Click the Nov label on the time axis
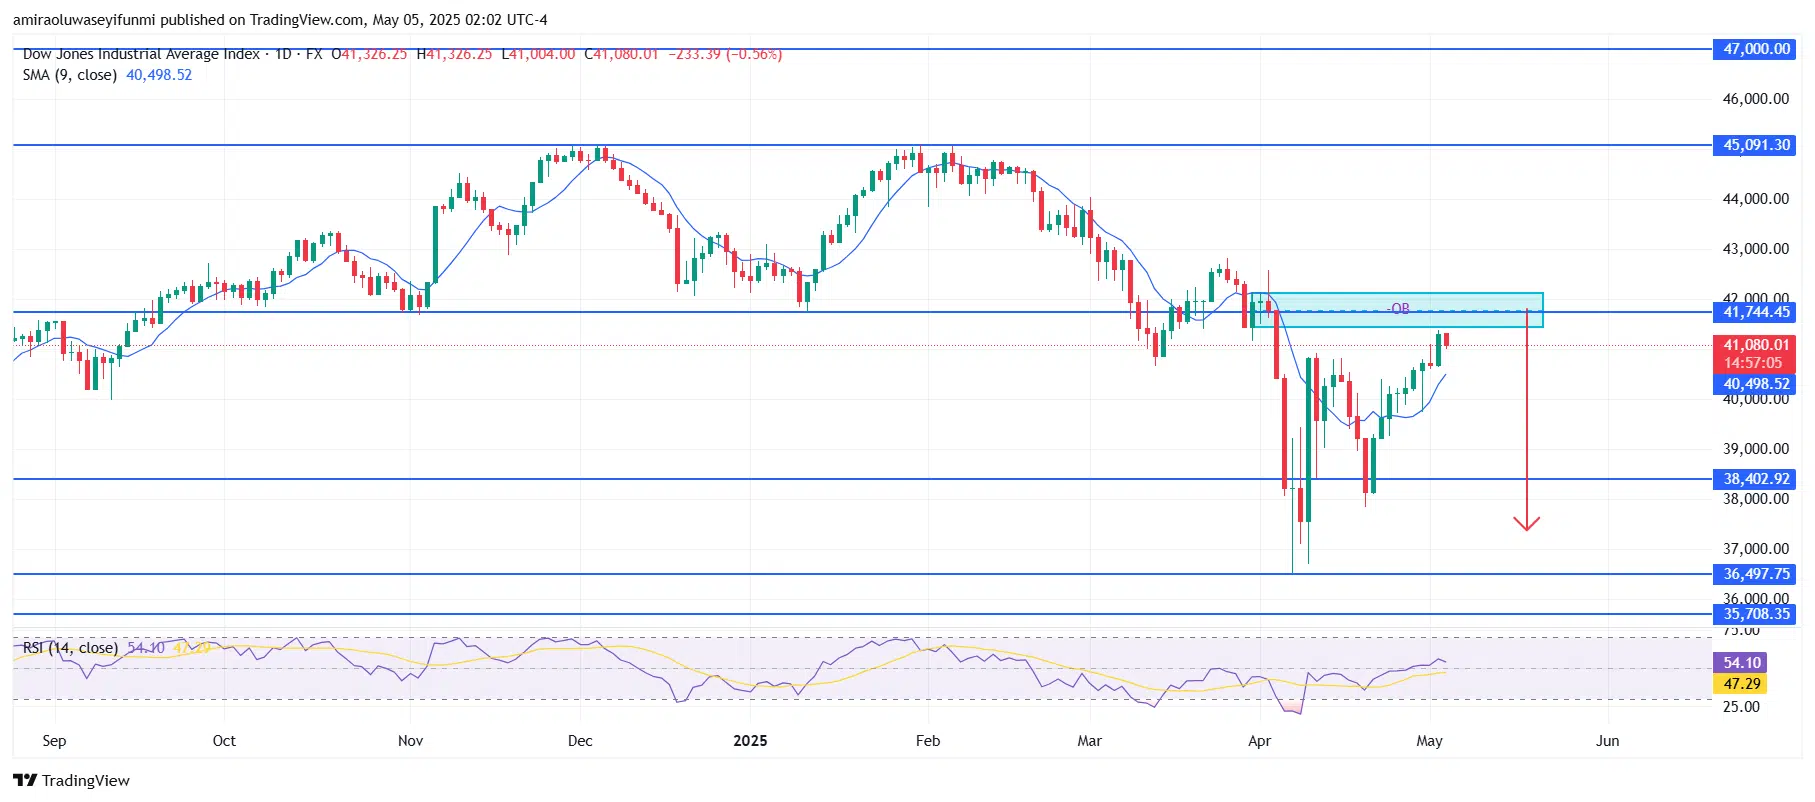Screen dimensions: 1815x802 410,741
